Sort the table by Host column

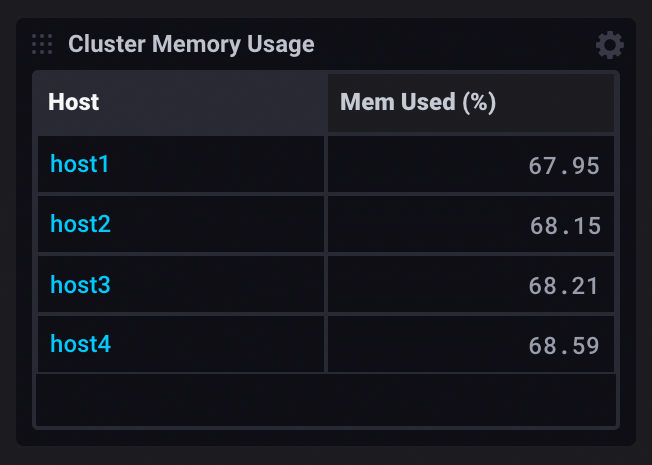click(x=74, y=102)
